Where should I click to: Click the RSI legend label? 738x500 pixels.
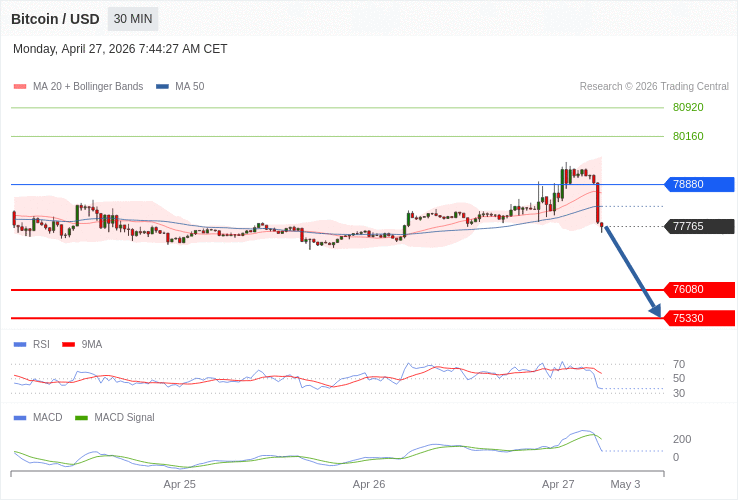41,345
